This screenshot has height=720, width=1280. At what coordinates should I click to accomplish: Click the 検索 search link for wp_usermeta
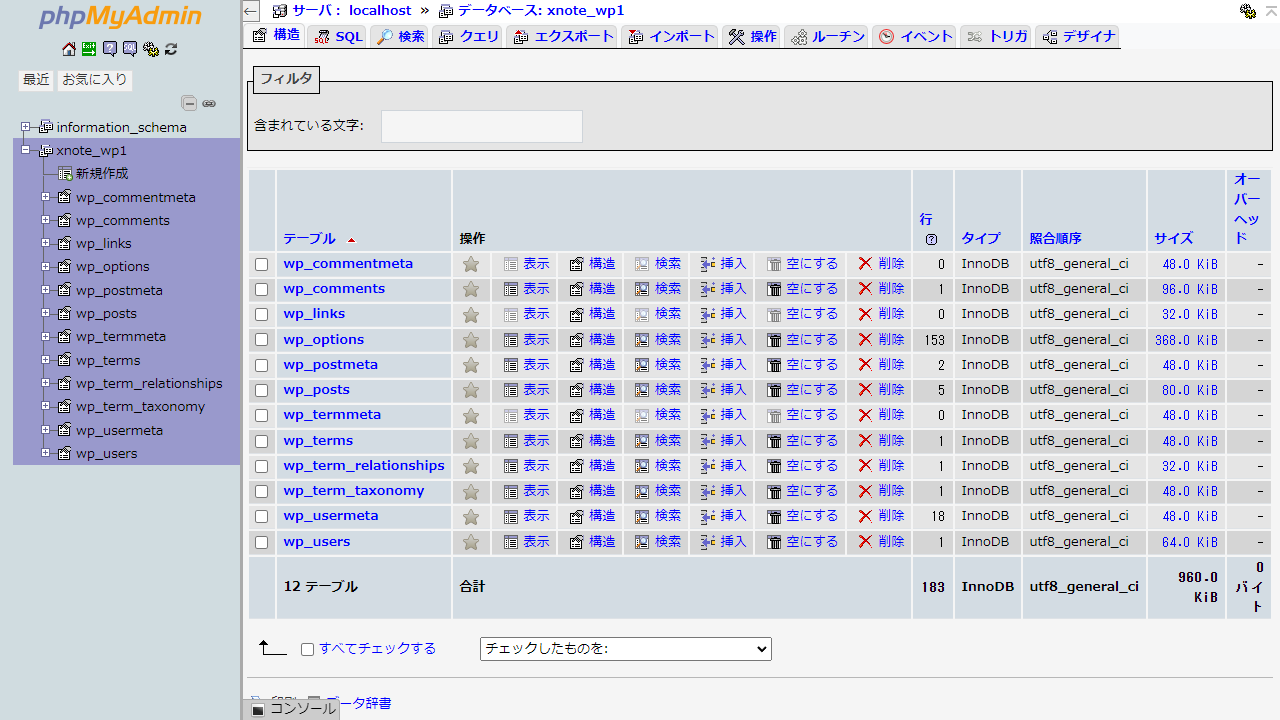[658, 516]
